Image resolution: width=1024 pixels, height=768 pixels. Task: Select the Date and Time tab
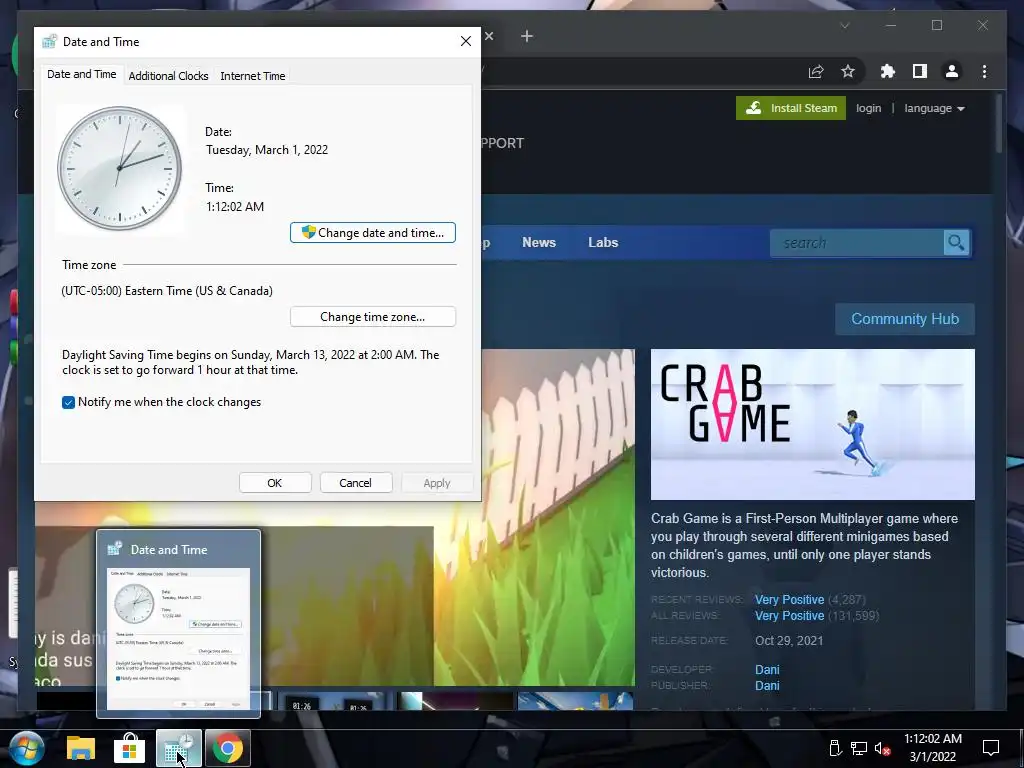pyautogui.click(x=82, y=74)
